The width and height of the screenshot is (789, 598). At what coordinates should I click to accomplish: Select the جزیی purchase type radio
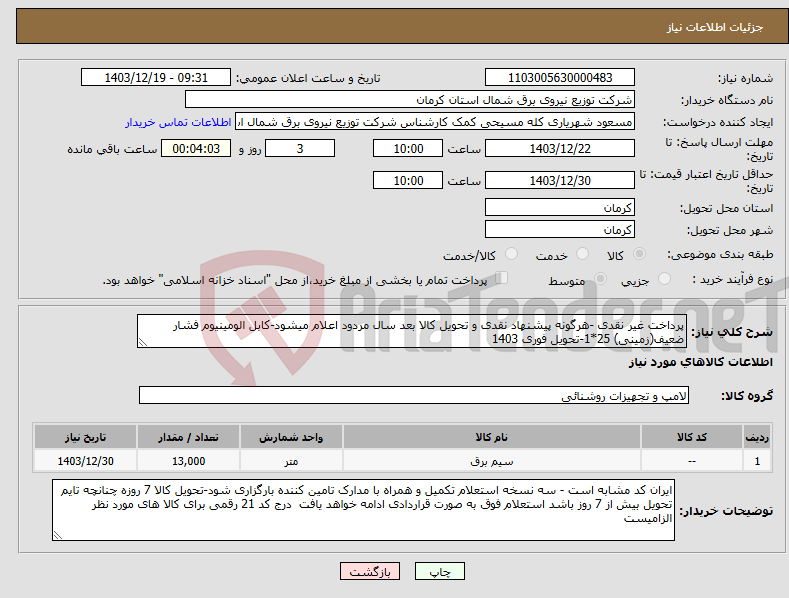(664, 279)
